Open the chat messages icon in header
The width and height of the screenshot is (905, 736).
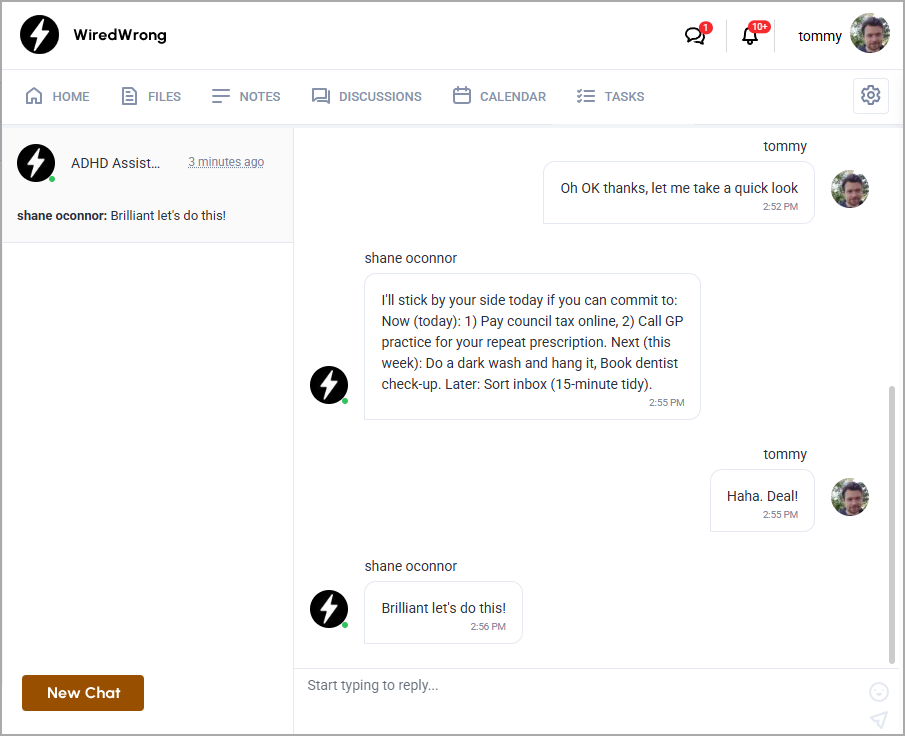[695, 36]
